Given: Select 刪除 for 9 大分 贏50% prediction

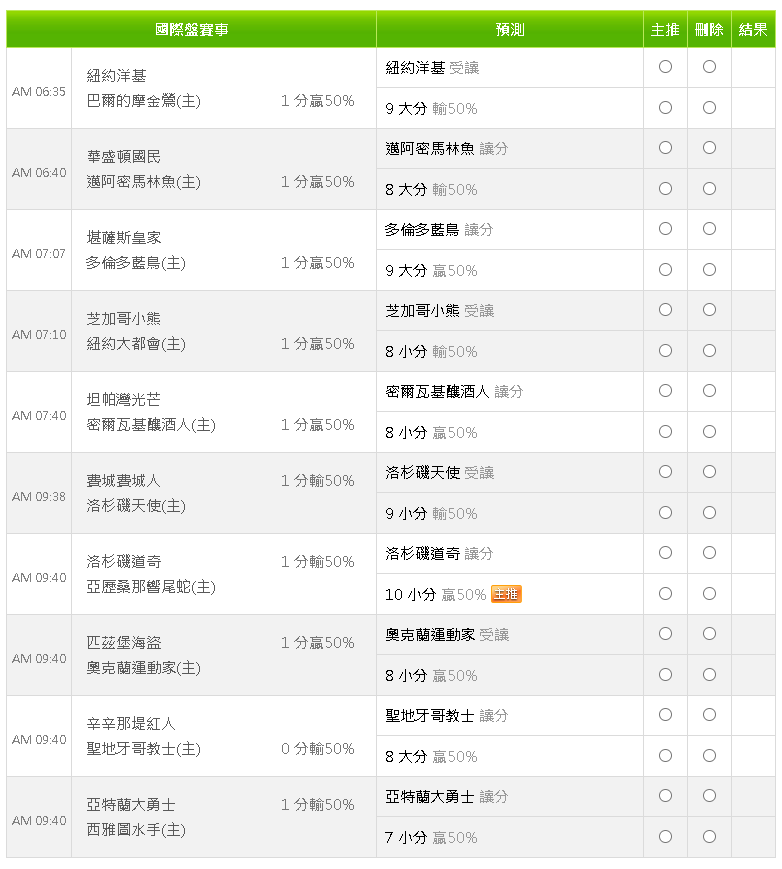Looking at the screenshot, I should coord(709,270).
